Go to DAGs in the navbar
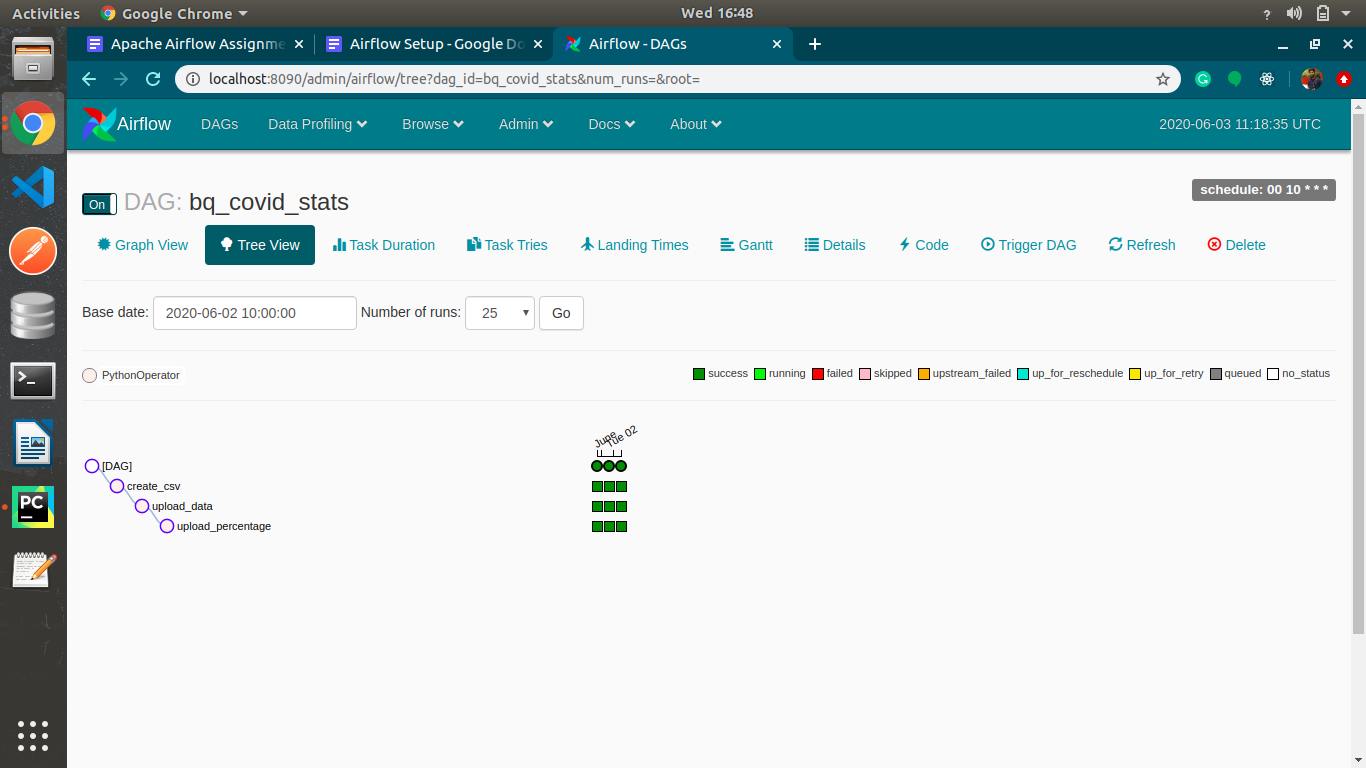1366x768 pixels. coord(219,124)
